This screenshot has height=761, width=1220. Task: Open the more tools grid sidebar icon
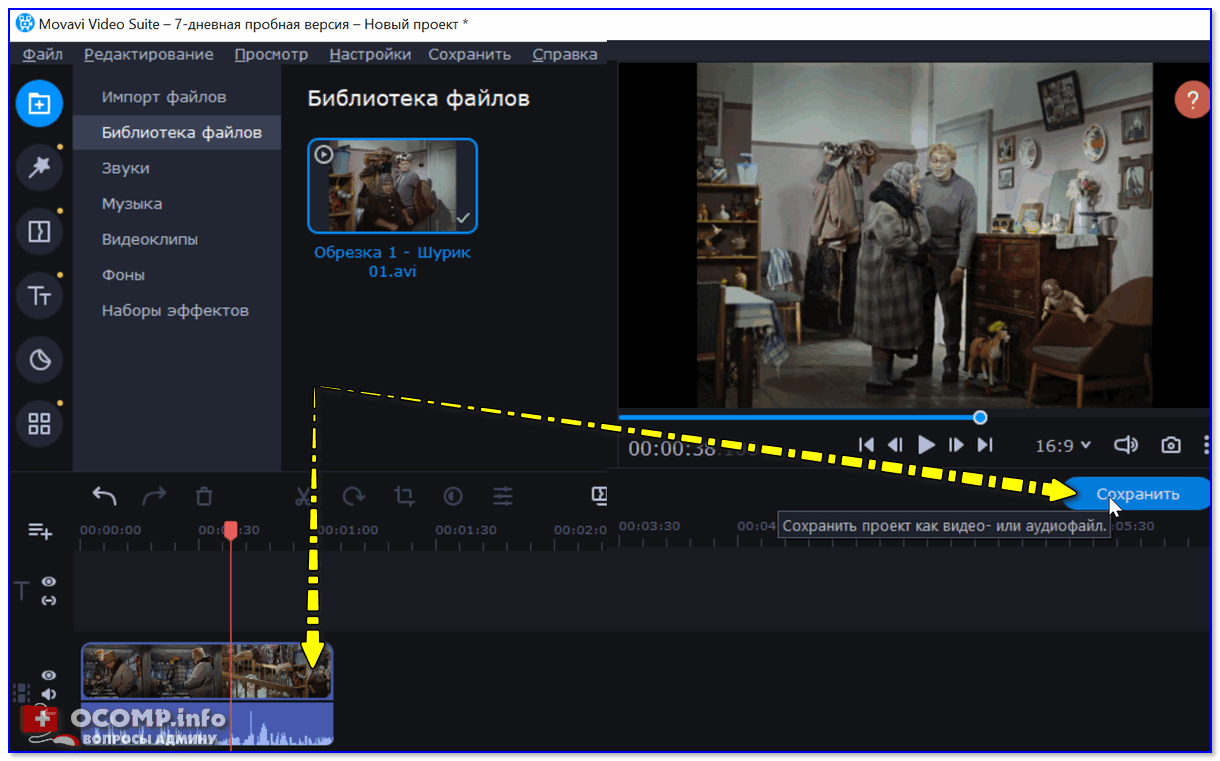(39, 424)
